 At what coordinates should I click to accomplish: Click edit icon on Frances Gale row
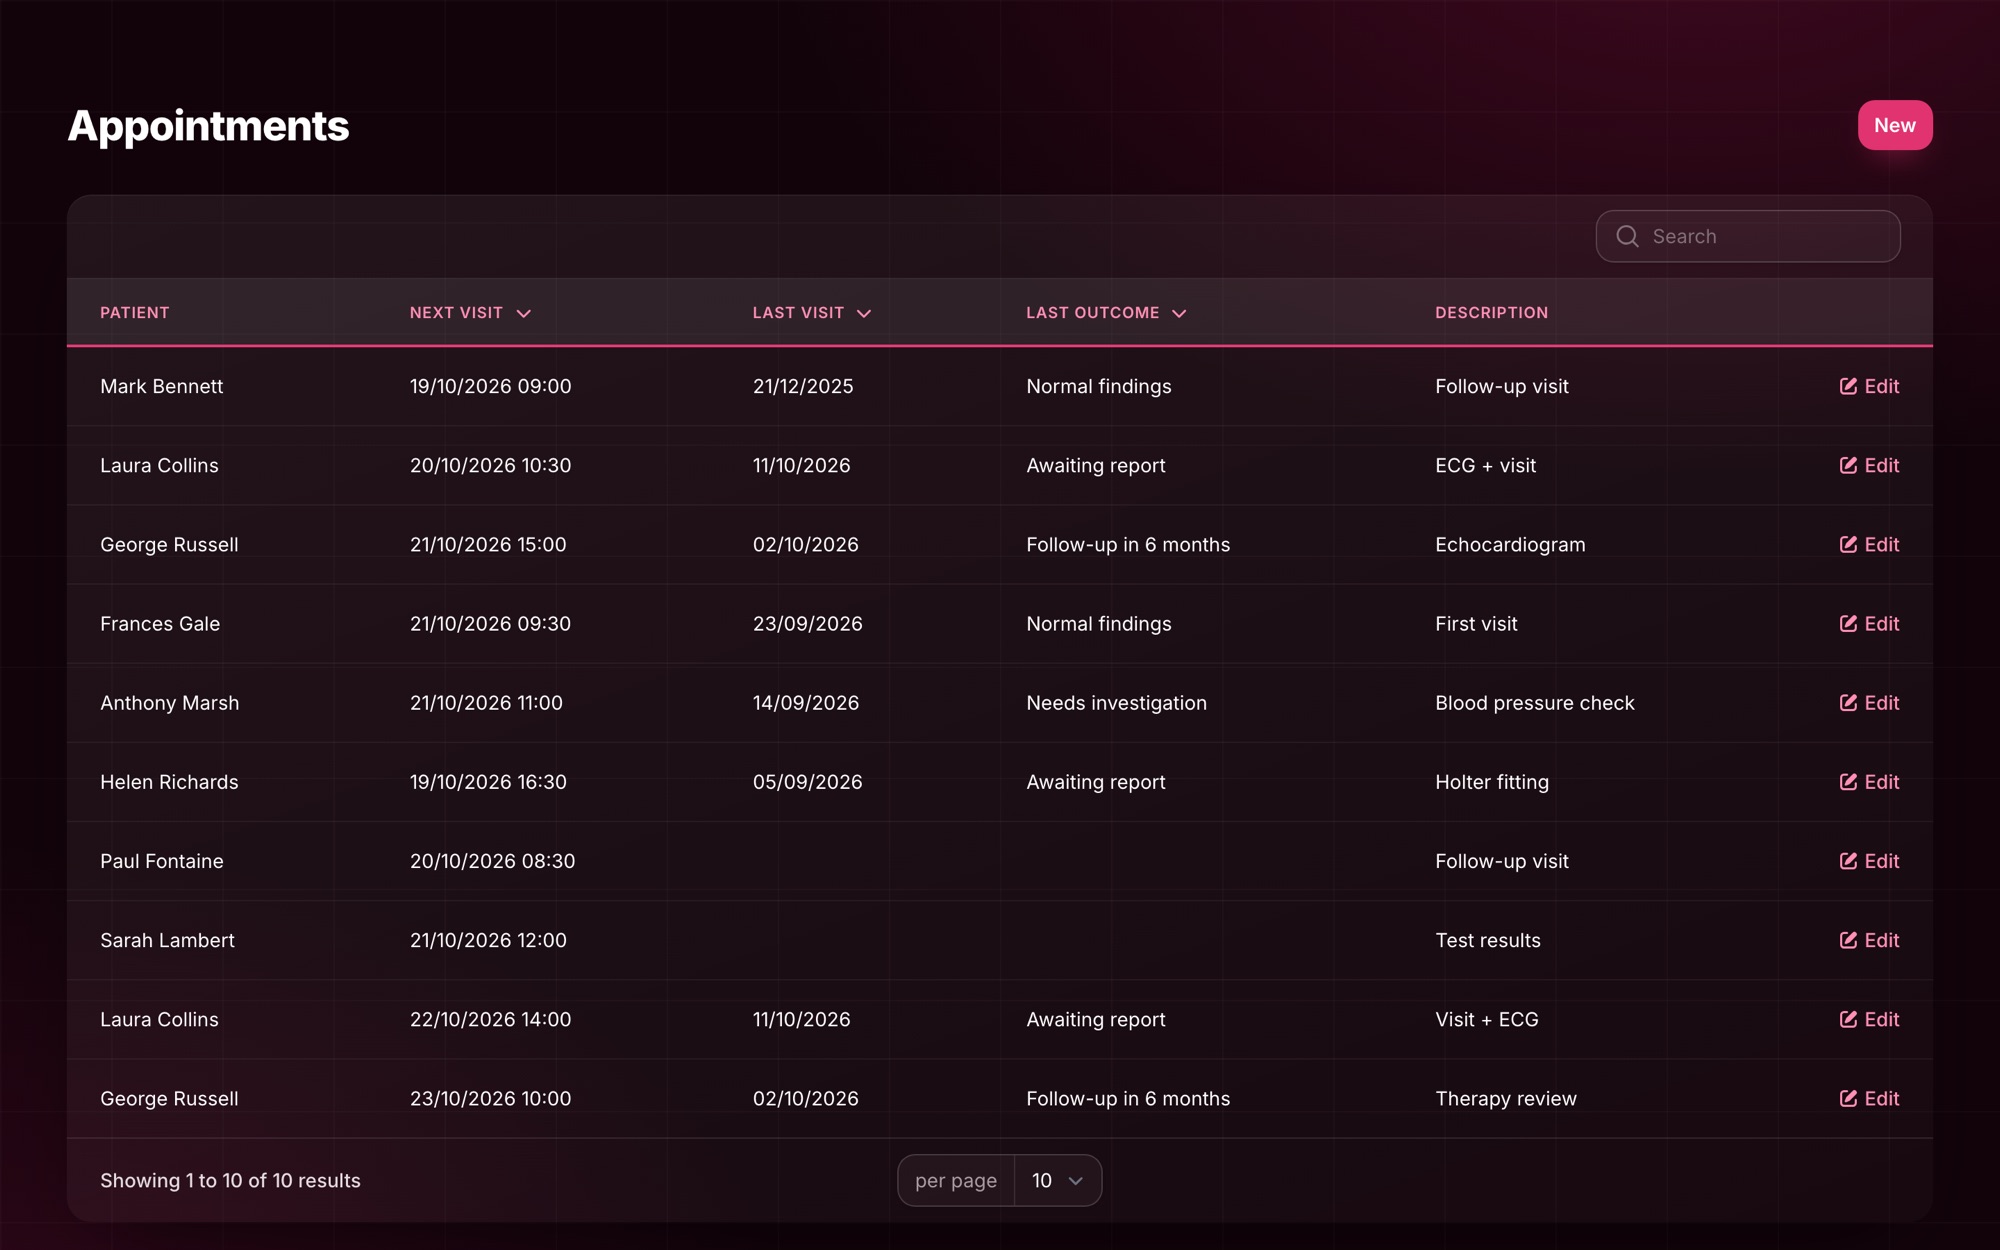[x=1848, y=623]
